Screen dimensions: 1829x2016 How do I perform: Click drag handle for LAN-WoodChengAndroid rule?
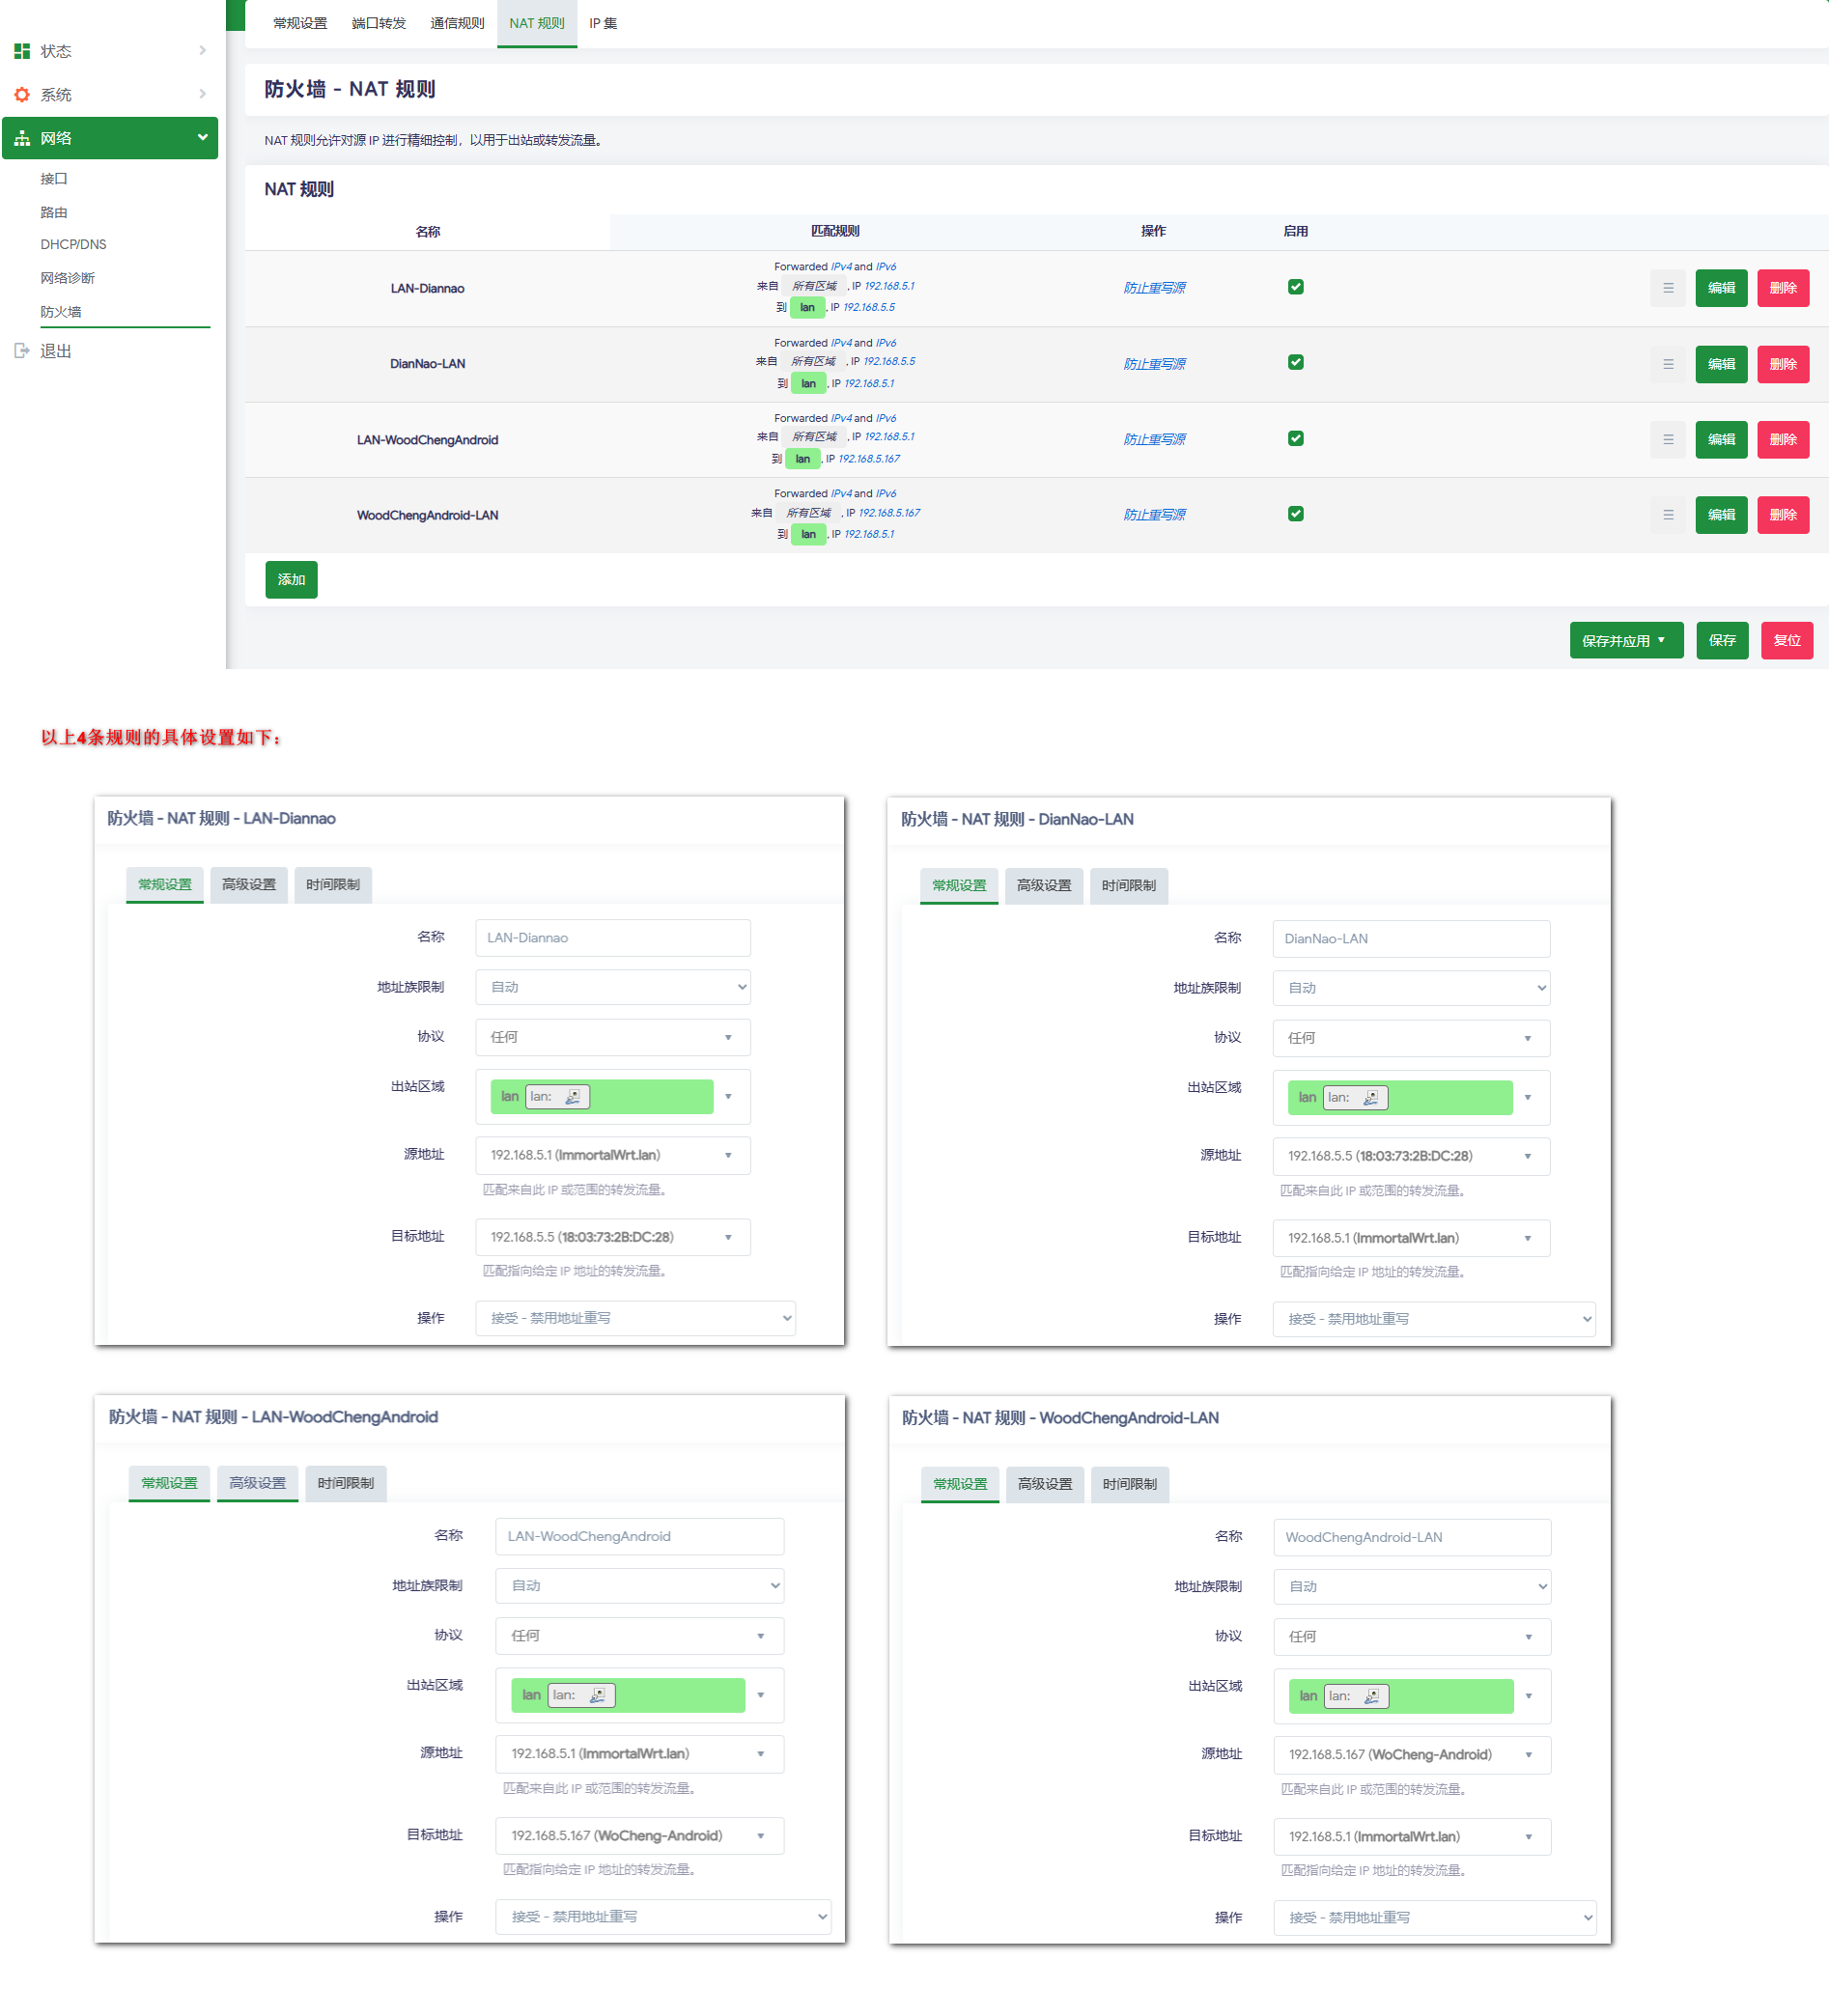[1667, 440]
